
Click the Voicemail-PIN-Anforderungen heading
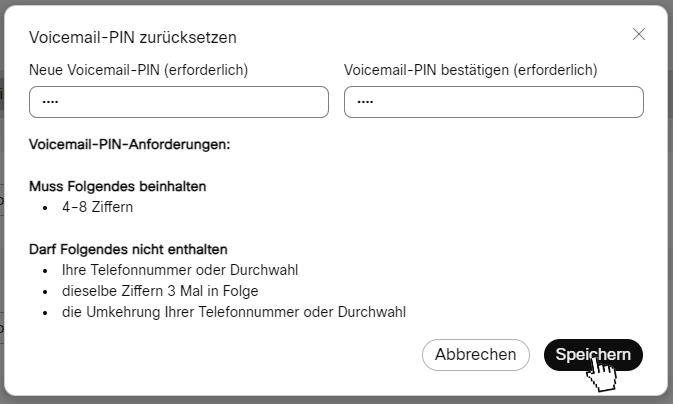130,144
